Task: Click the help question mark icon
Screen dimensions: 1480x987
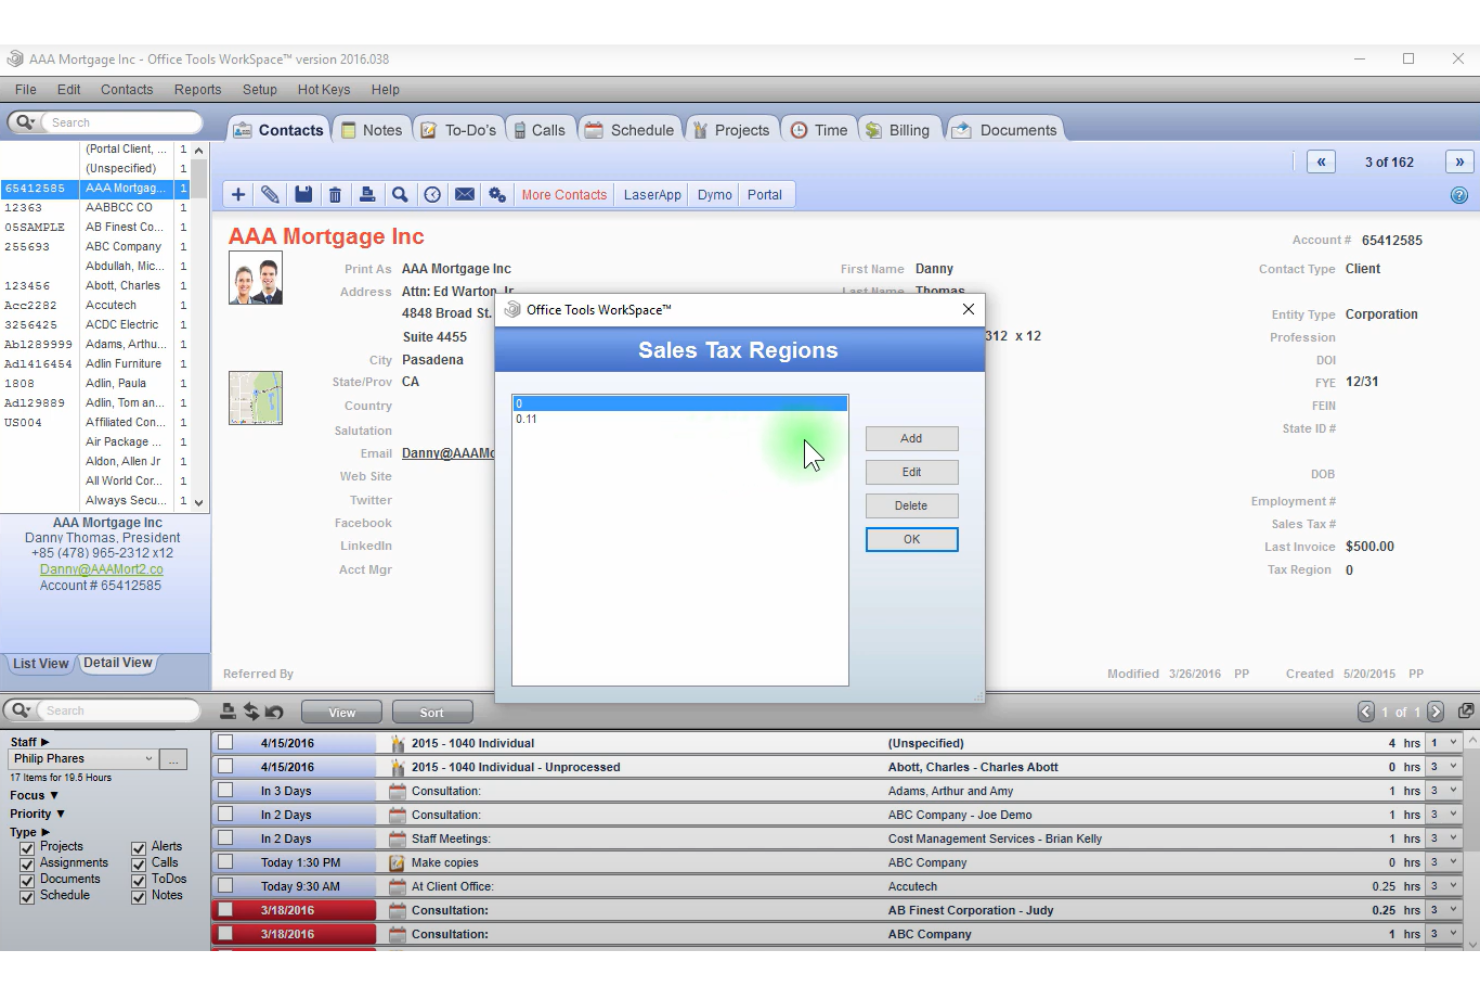Action: (1459, 196)
